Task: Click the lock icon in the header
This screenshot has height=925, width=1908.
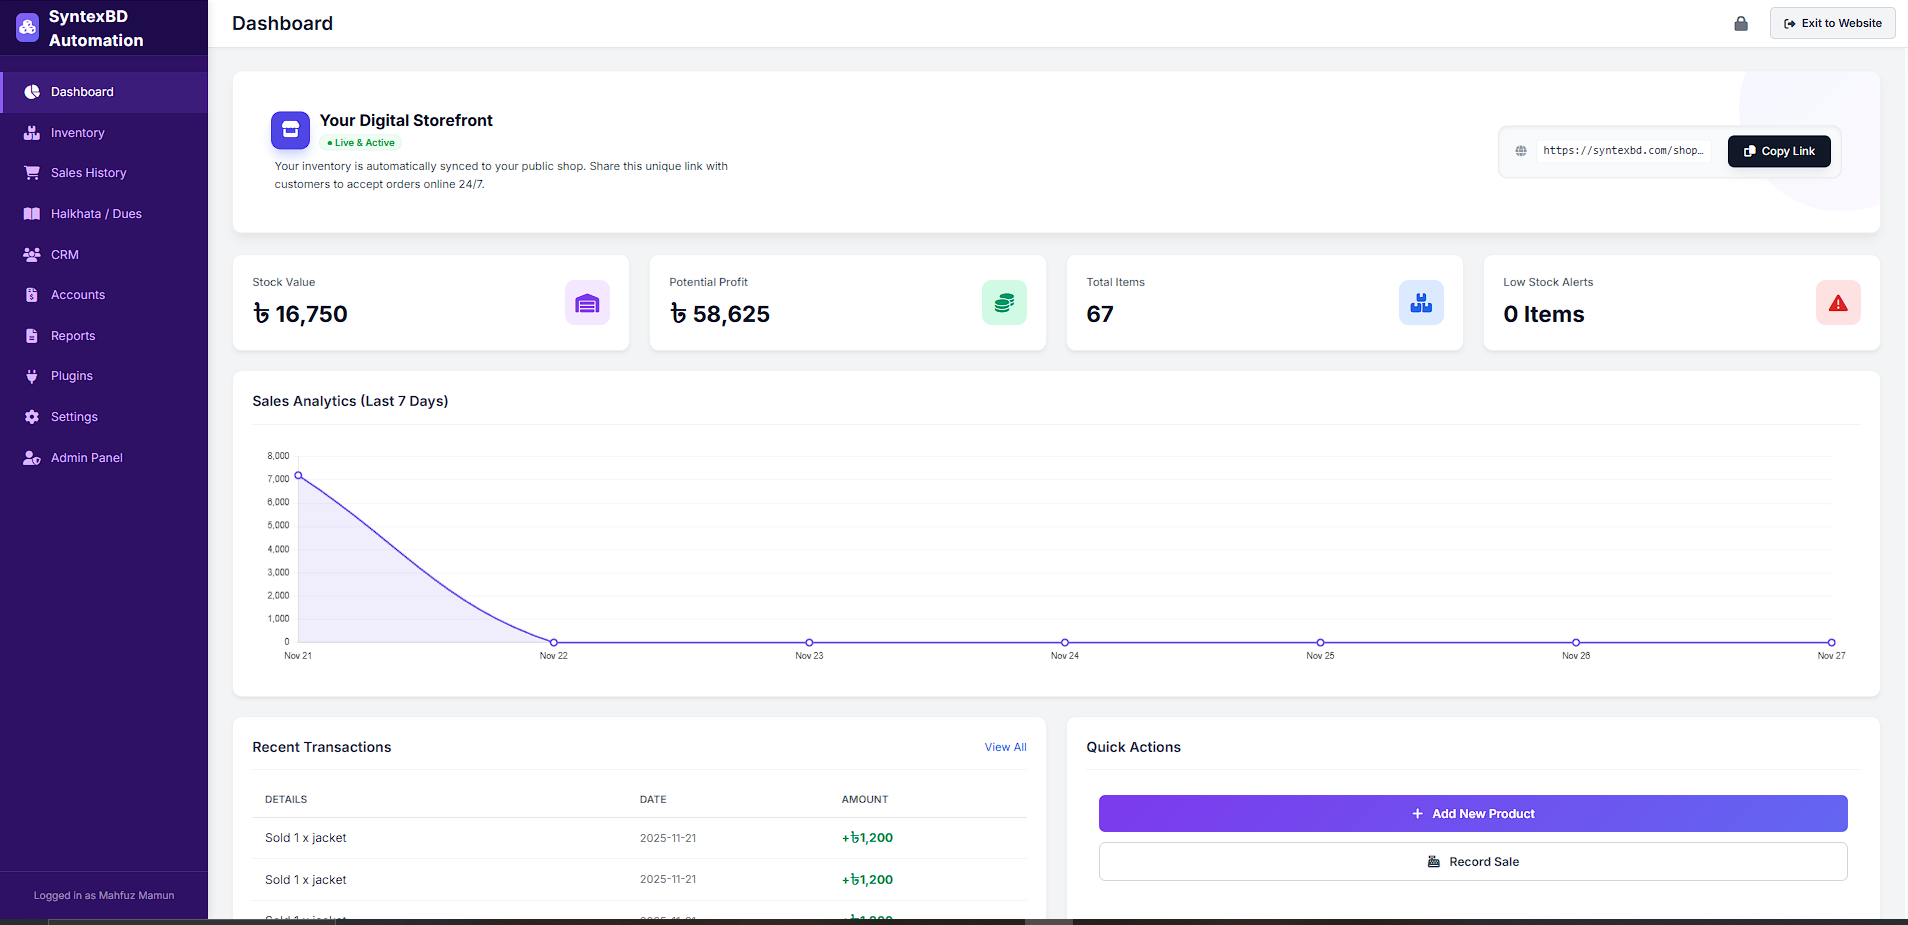Action: (1741, 23)
